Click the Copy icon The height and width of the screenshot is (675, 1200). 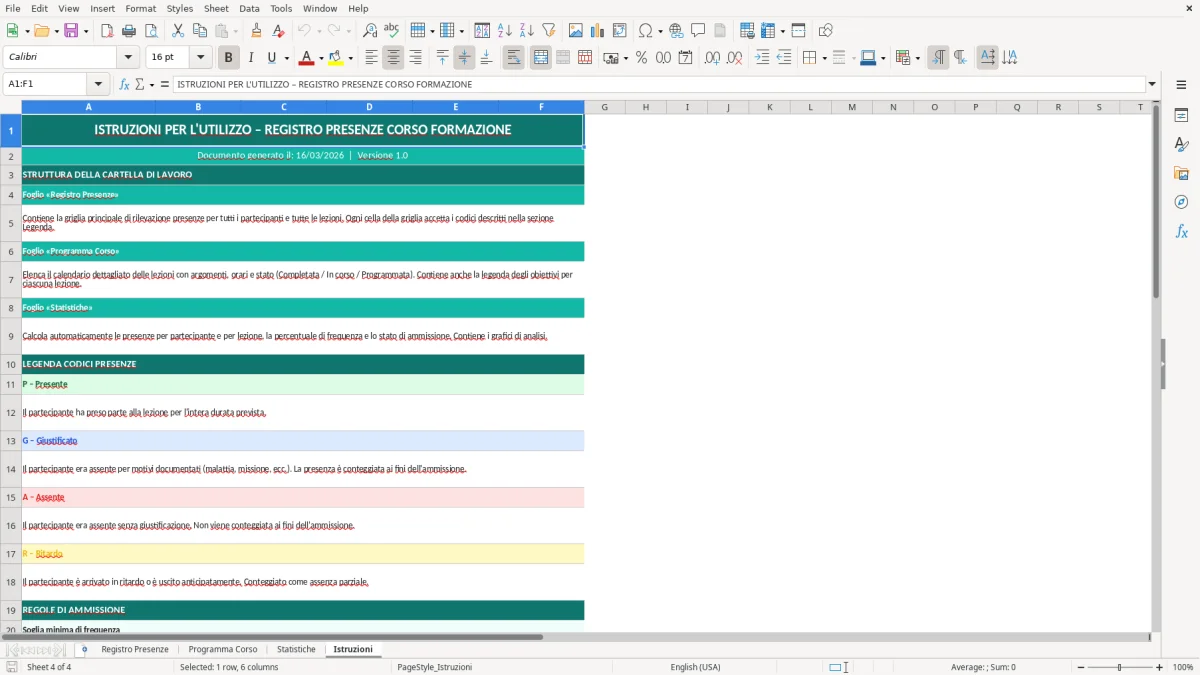199,31
